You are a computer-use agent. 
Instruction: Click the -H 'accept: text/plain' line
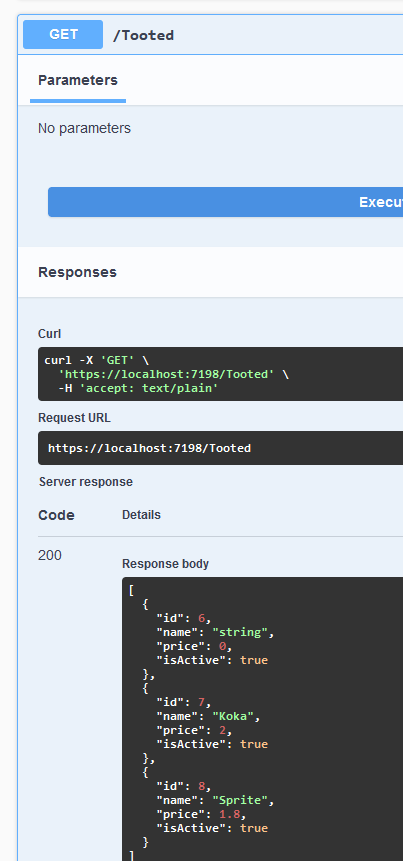(x=138, y=389)
